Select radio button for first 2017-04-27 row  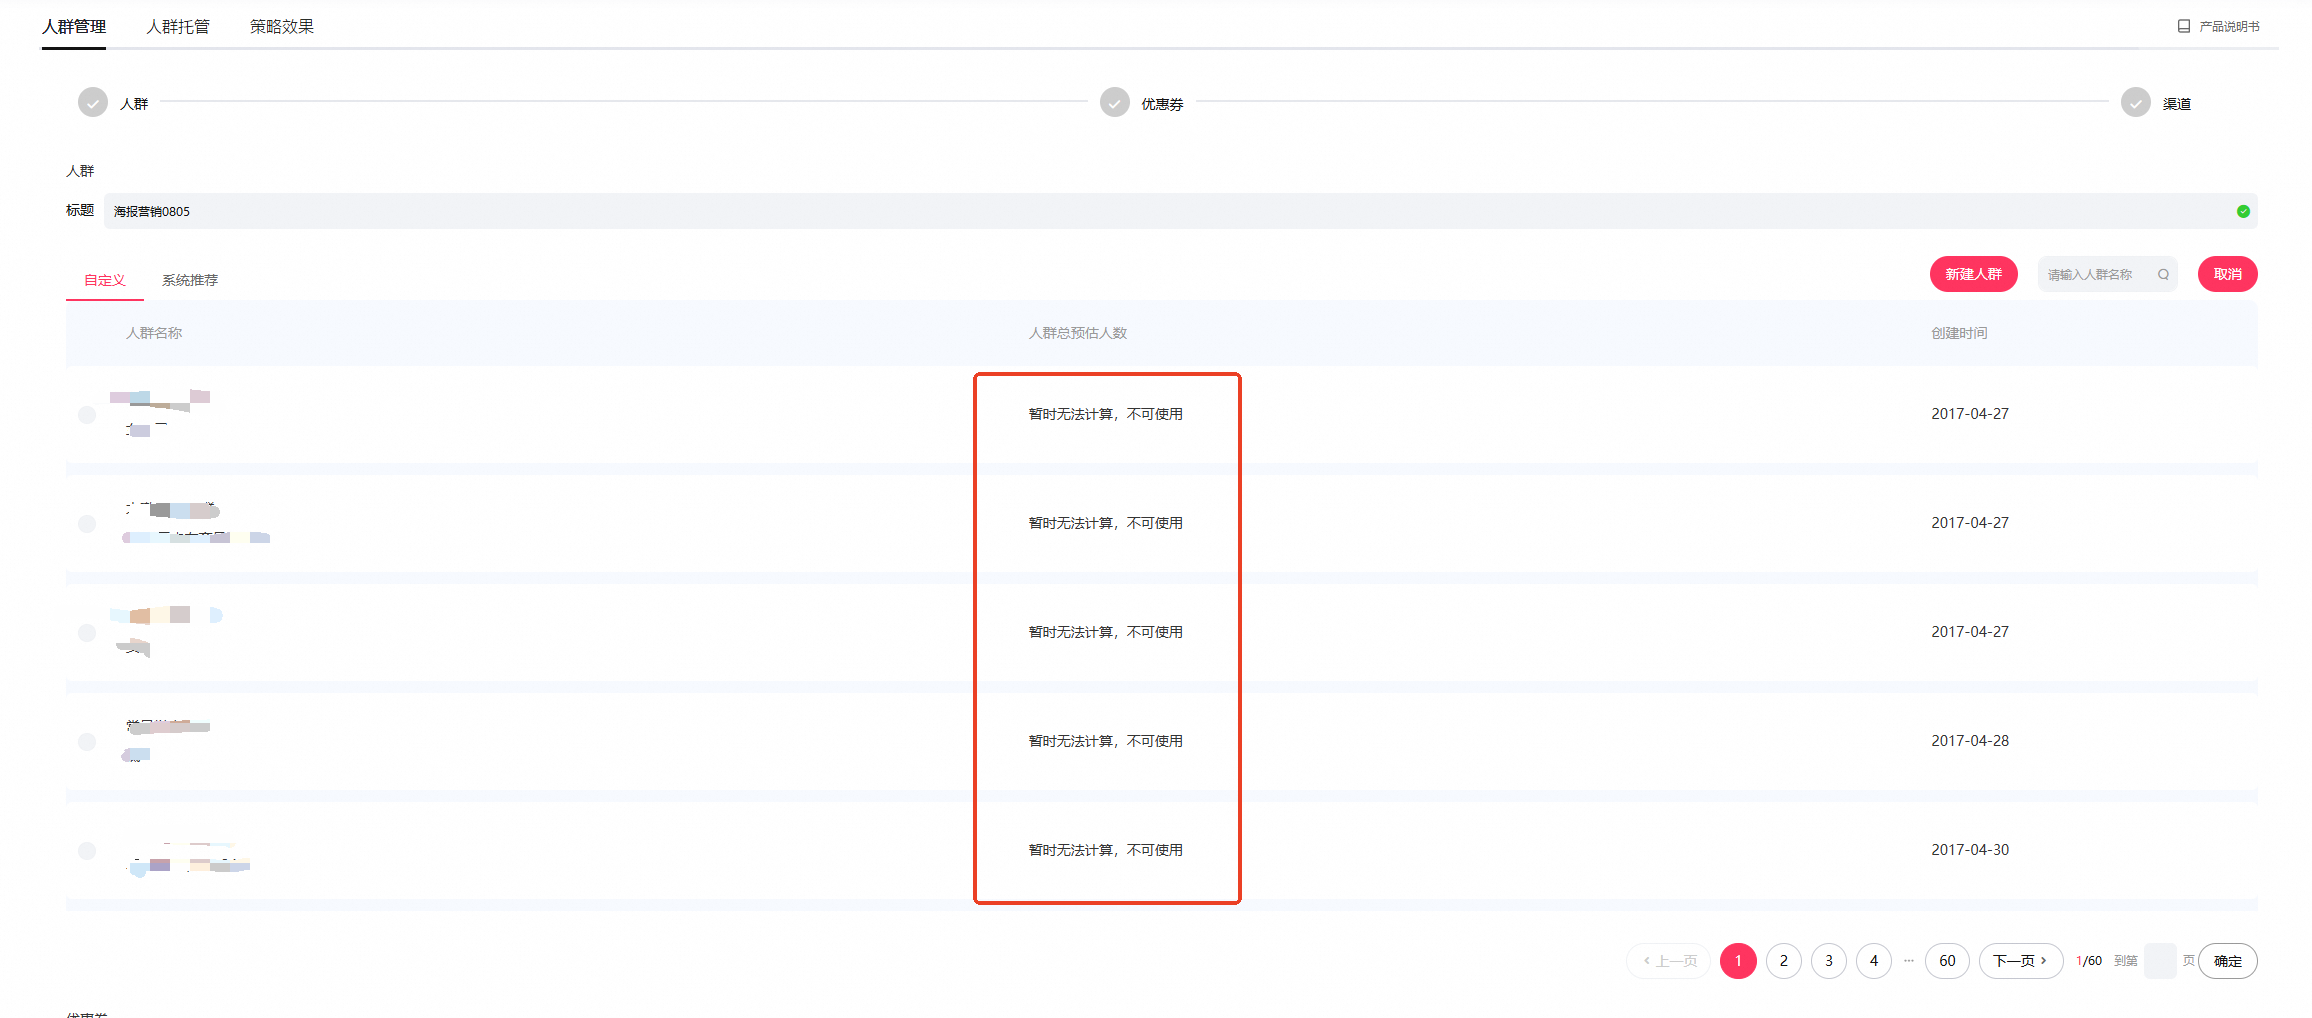click(x=87, y=415)
